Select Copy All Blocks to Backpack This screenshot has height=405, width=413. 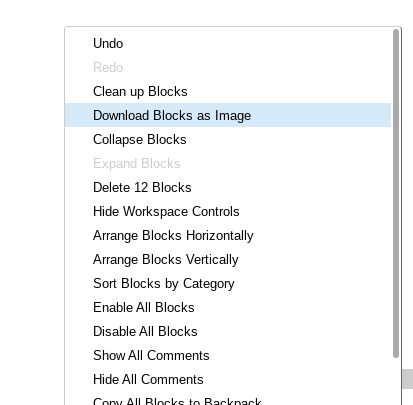pyautogui.click(x=228, y=399)
